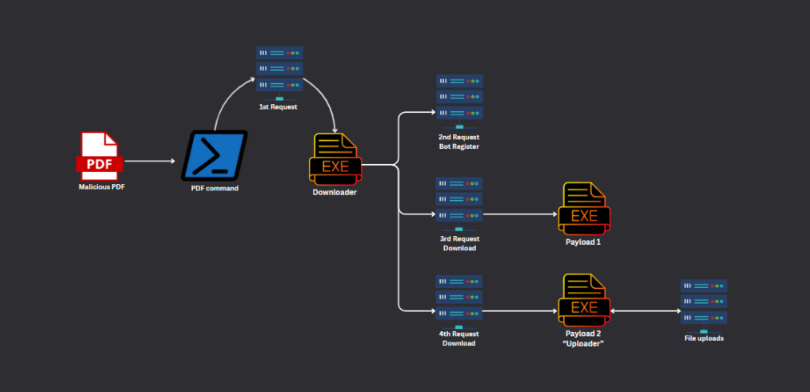Image resolution: width=810 pixels, height=392 pixels.
Task: Select the 3rd Request Download server icon
Action: click(x=459, y=204)
